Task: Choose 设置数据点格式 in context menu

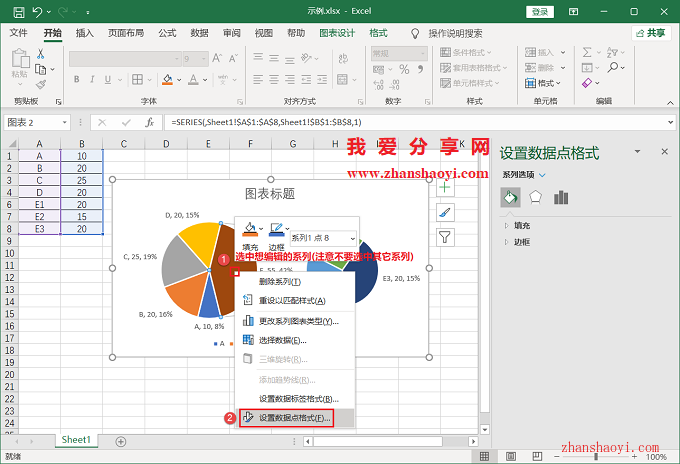Action: (295, 418)
